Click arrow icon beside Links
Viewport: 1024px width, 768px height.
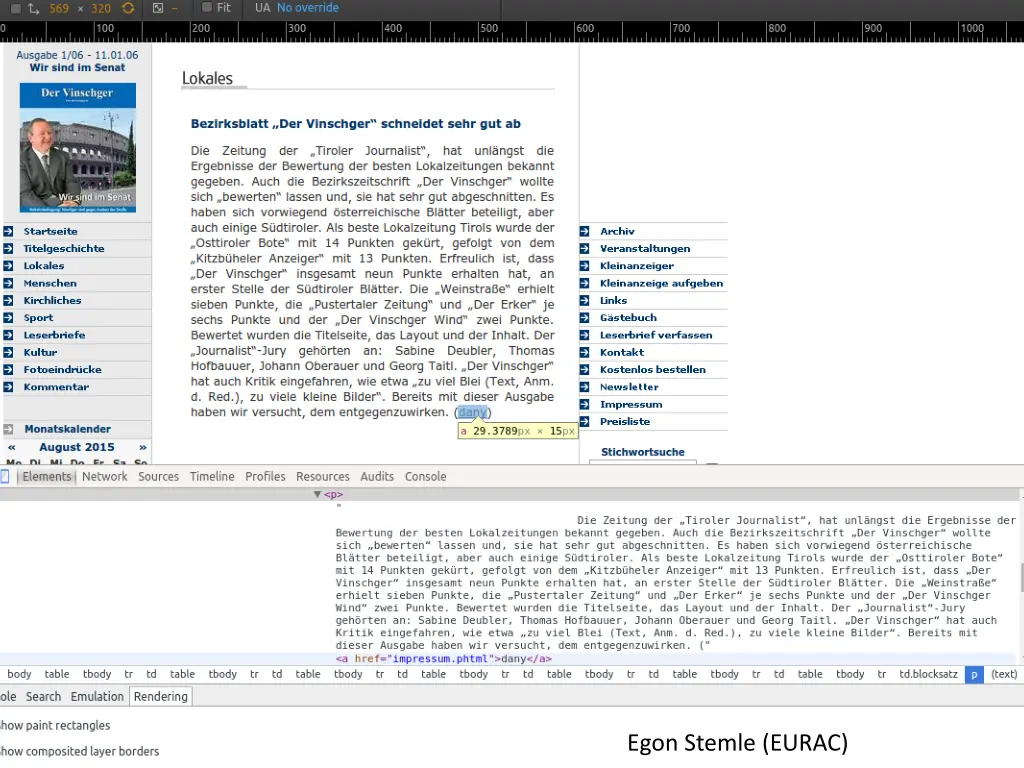[584, 300]
